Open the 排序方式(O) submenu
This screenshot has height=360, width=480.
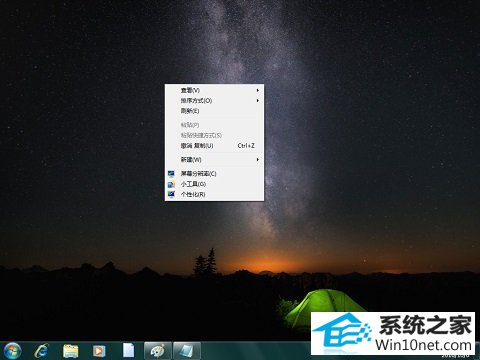214,100
